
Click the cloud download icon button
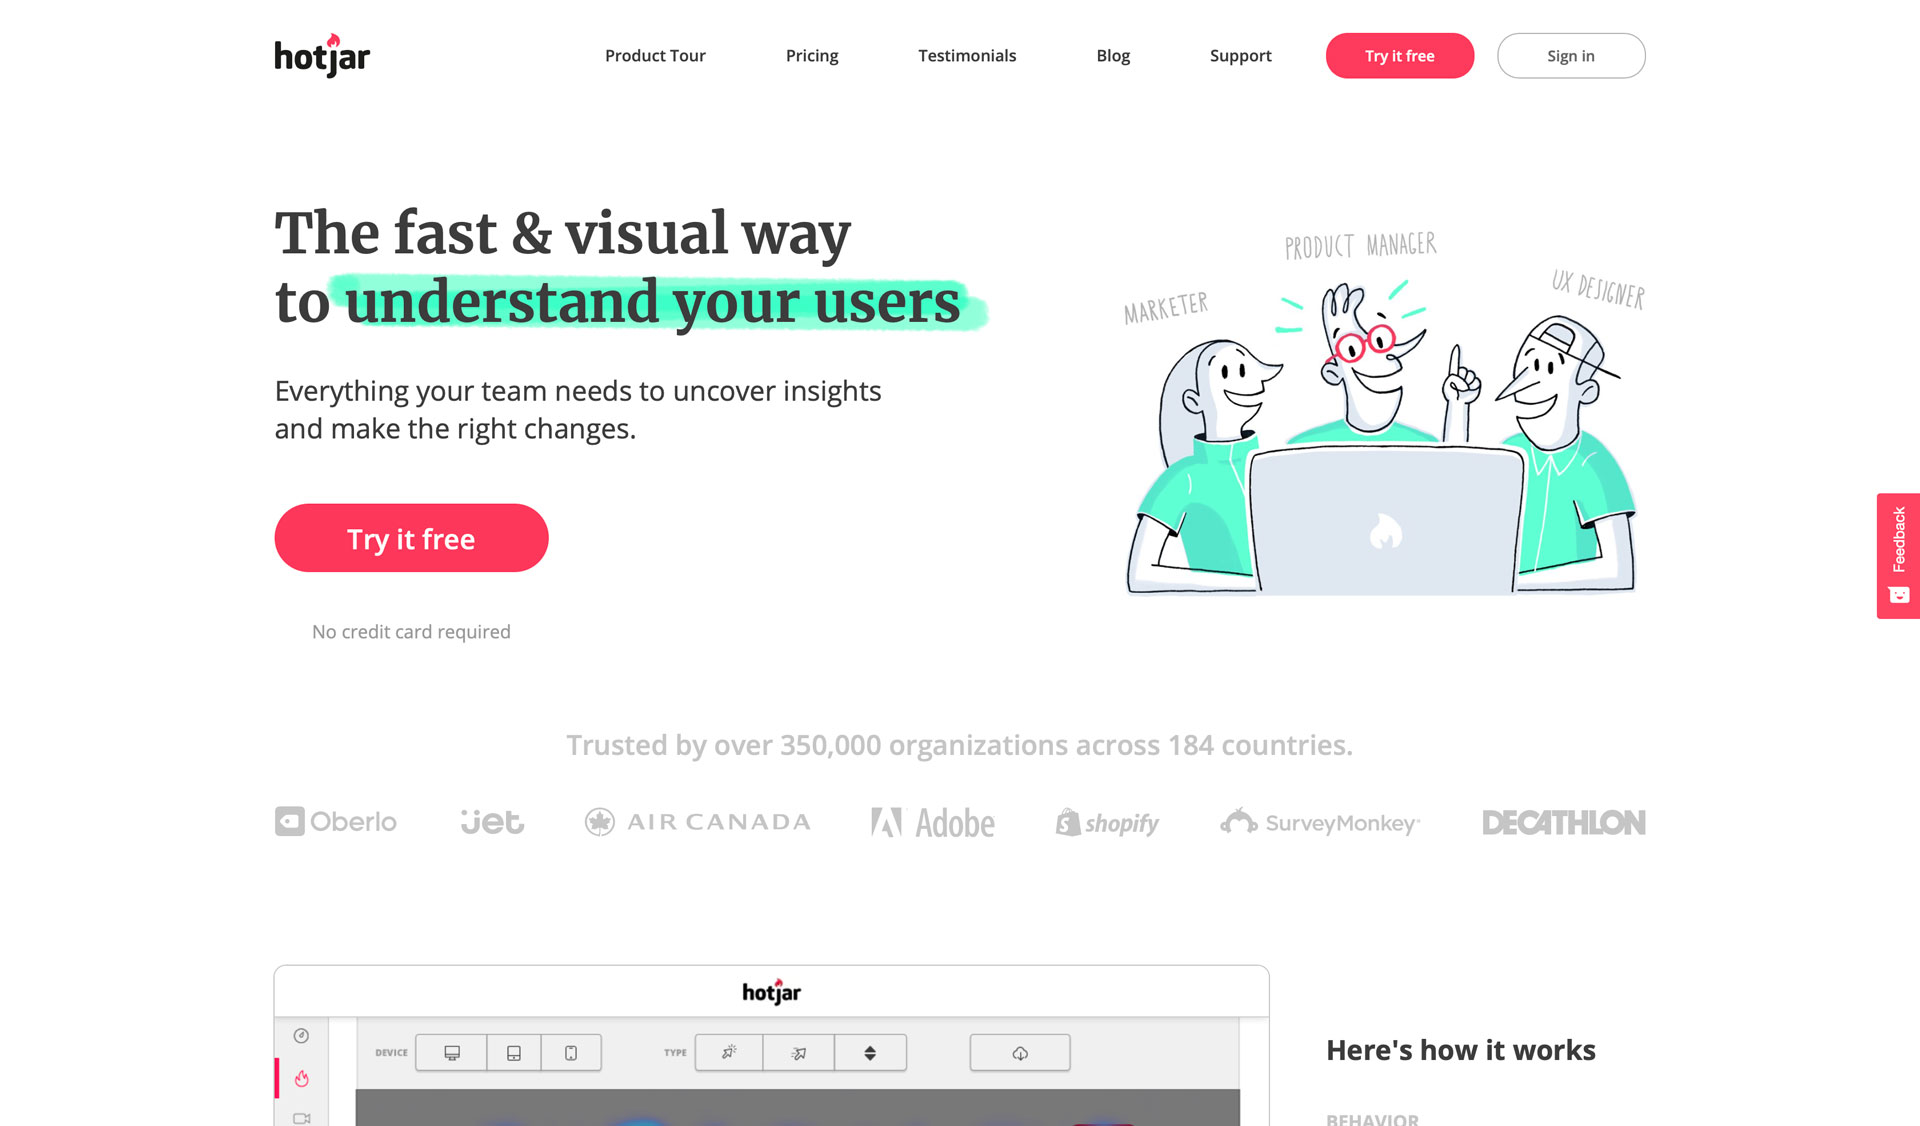point(1020,1053)
